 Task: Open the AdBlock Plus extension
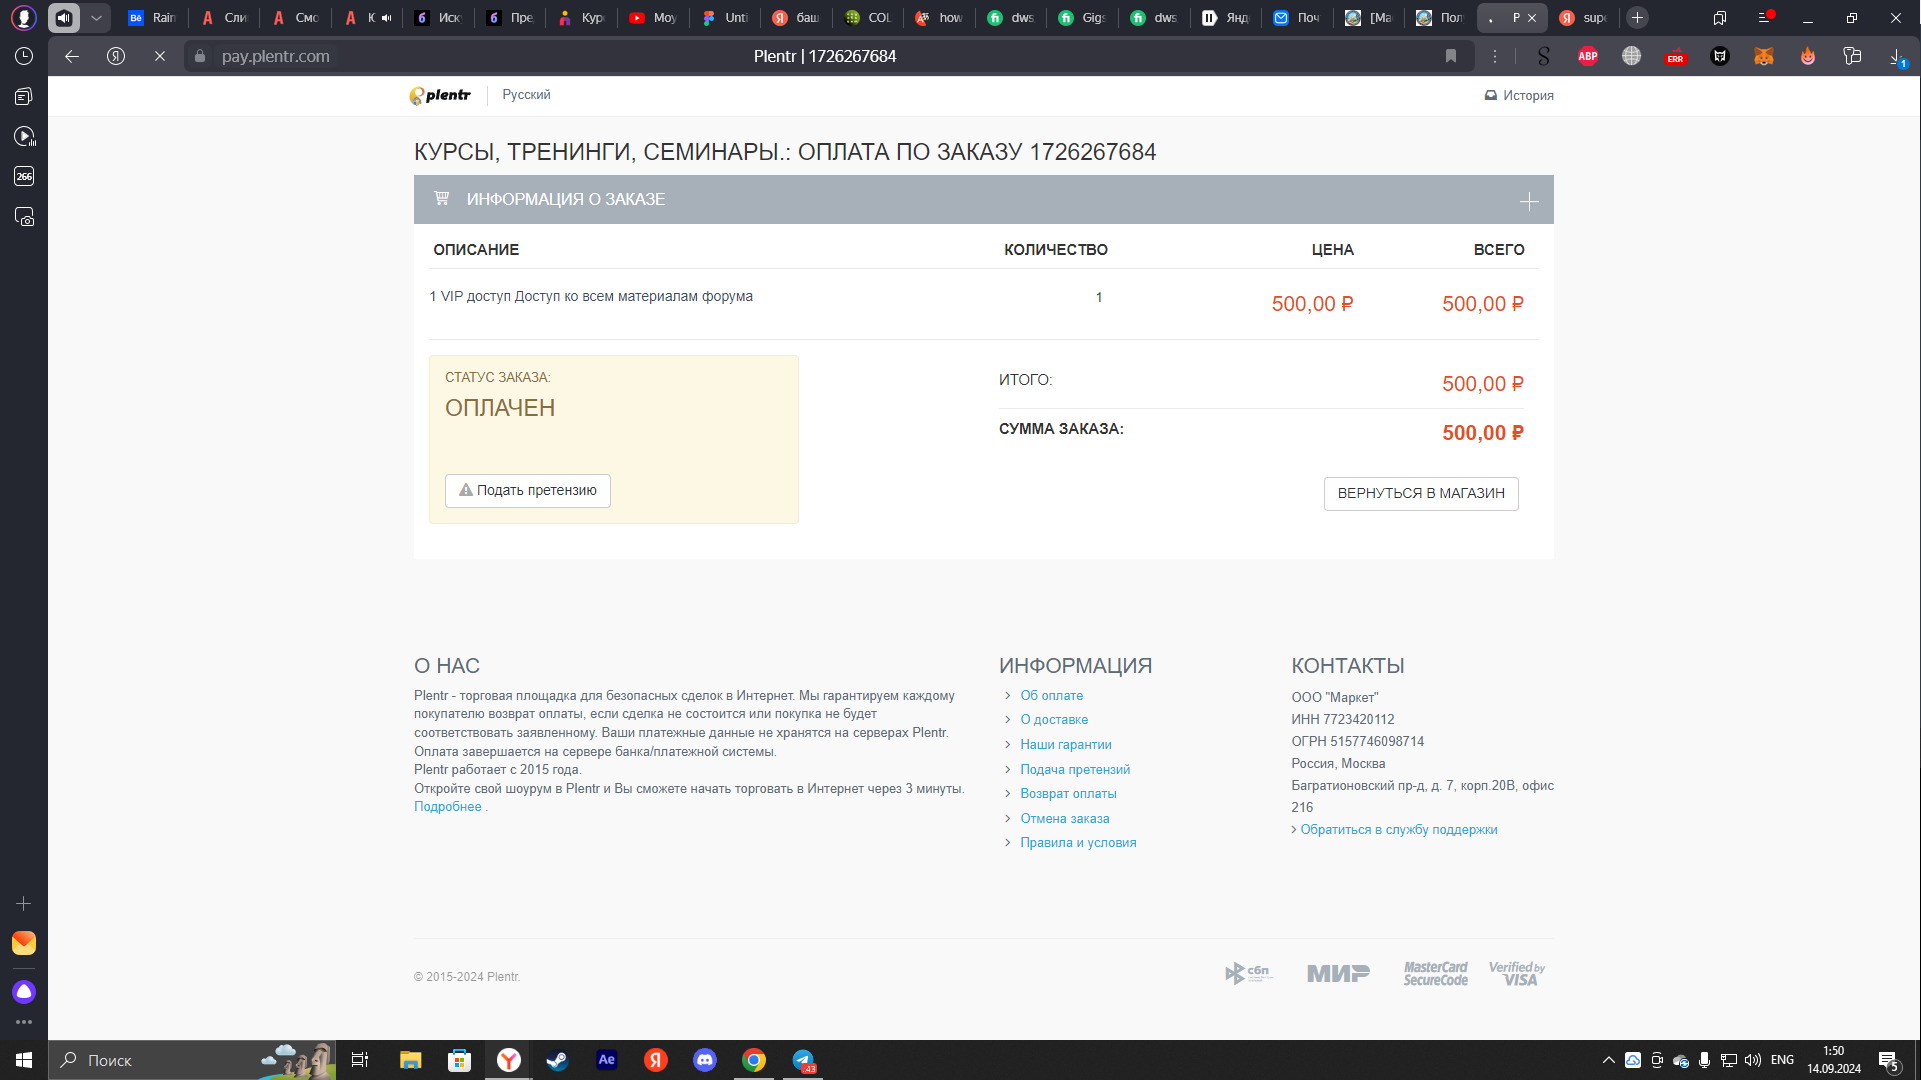point(1588,56)
